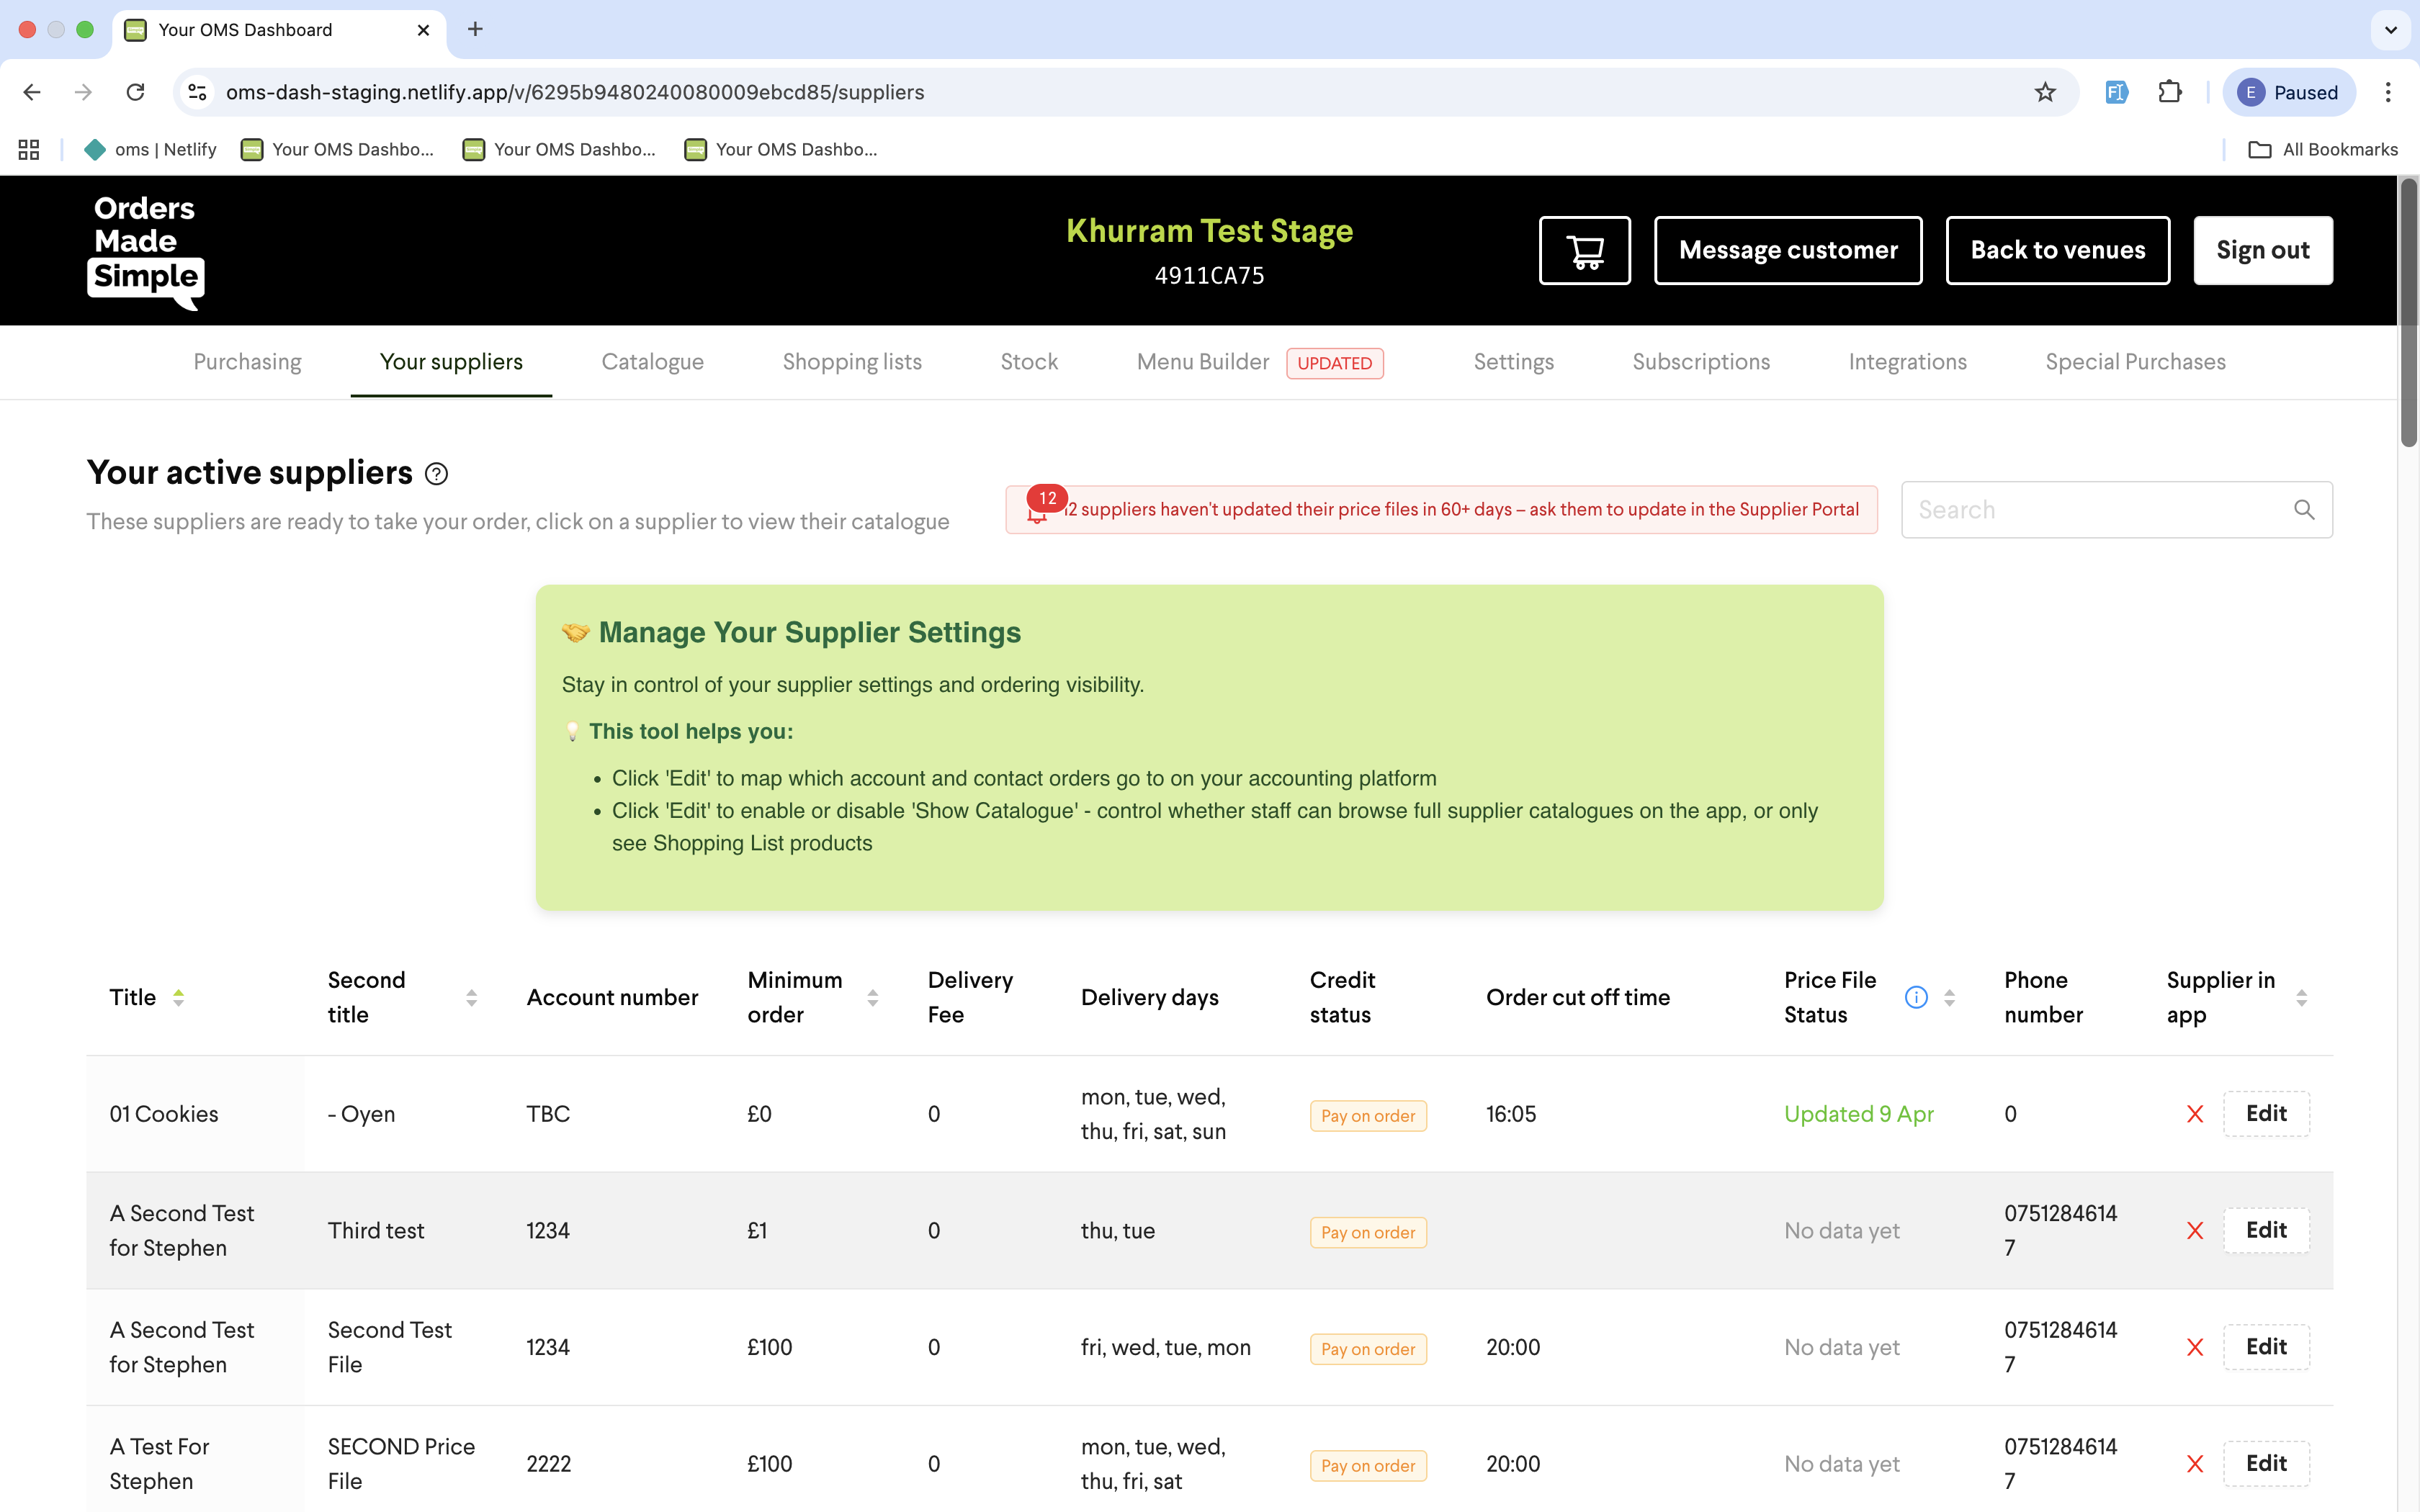Click the 01 Cookies supplier title
This screenshot has width=2420, height=1512.
tap(164, 1114)
